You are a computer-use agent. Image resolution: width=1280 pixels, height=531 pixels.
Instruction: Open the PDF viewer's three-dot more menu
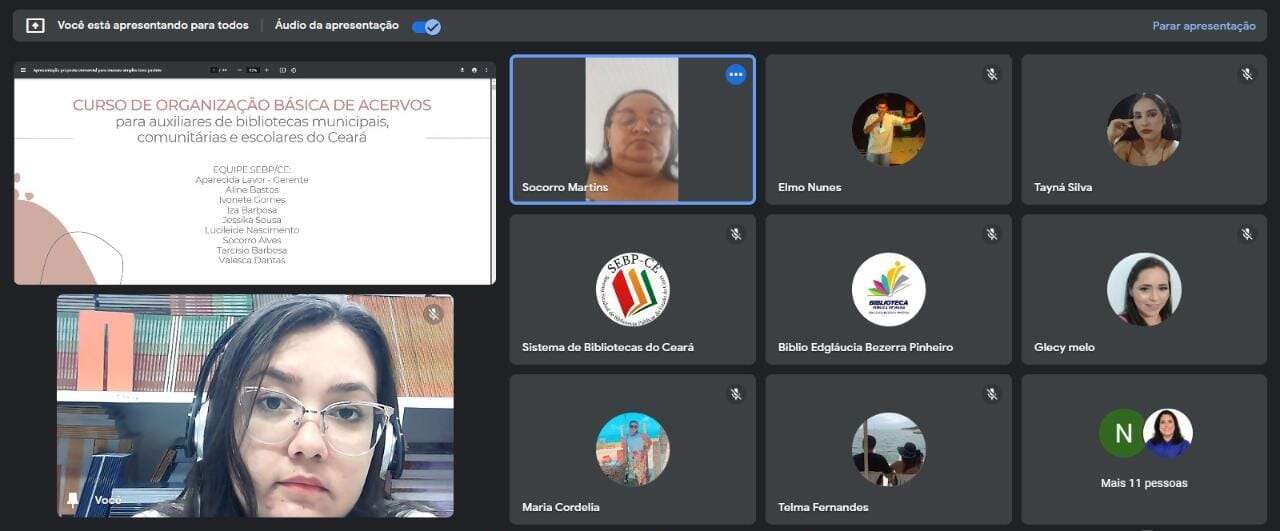click(x=486, y=70)
